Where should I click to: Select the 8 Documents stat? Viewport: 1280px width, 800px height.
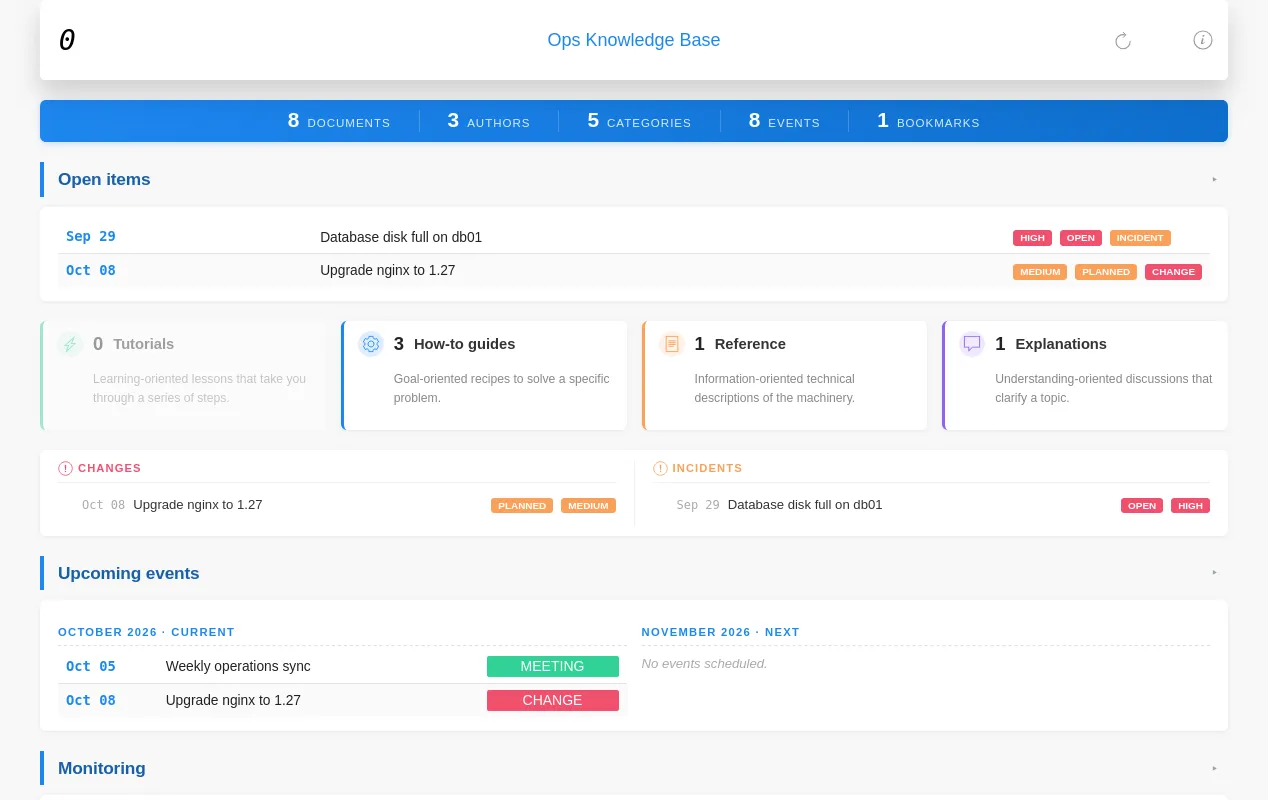coord(339,121)
